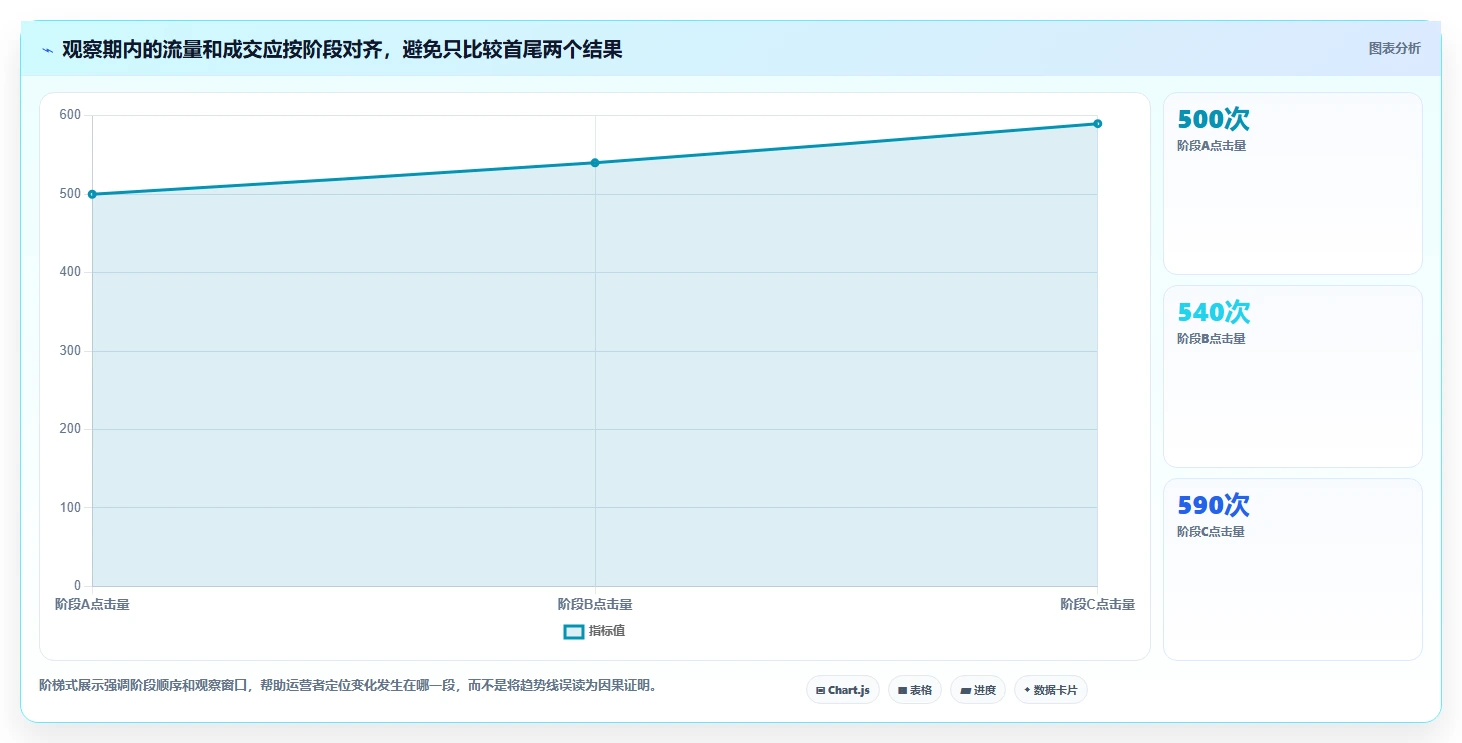
Task: Click the 进度 tag
Action: coord(978,690)
